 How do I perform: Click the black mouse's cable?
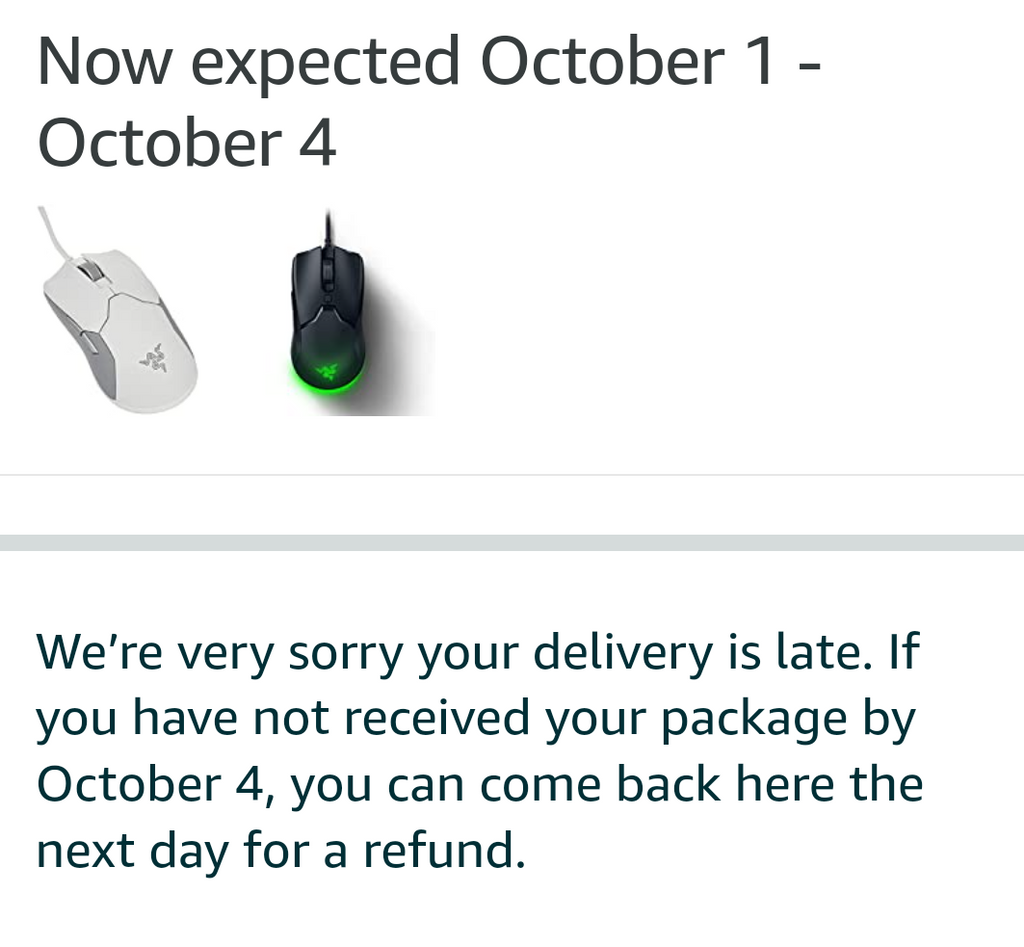pyautogui.click(x=328, y=228)
